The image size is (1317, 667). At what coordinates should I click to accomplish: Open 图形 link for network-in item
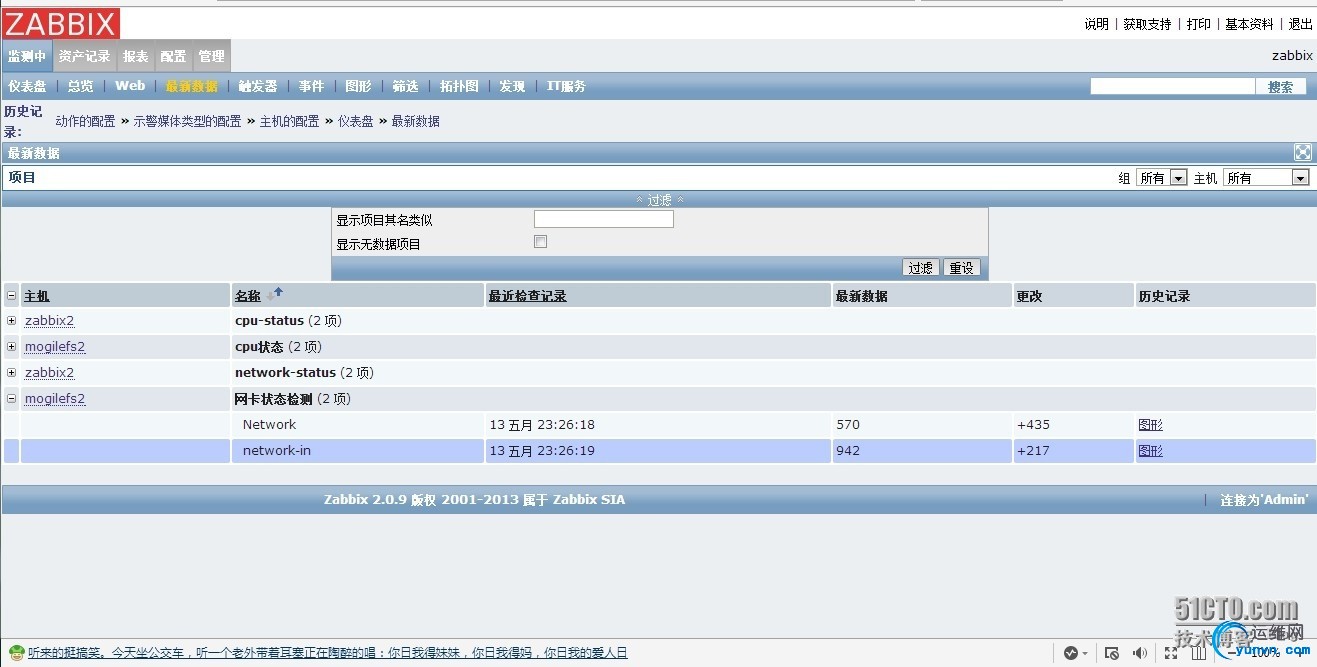(1150, 451)
